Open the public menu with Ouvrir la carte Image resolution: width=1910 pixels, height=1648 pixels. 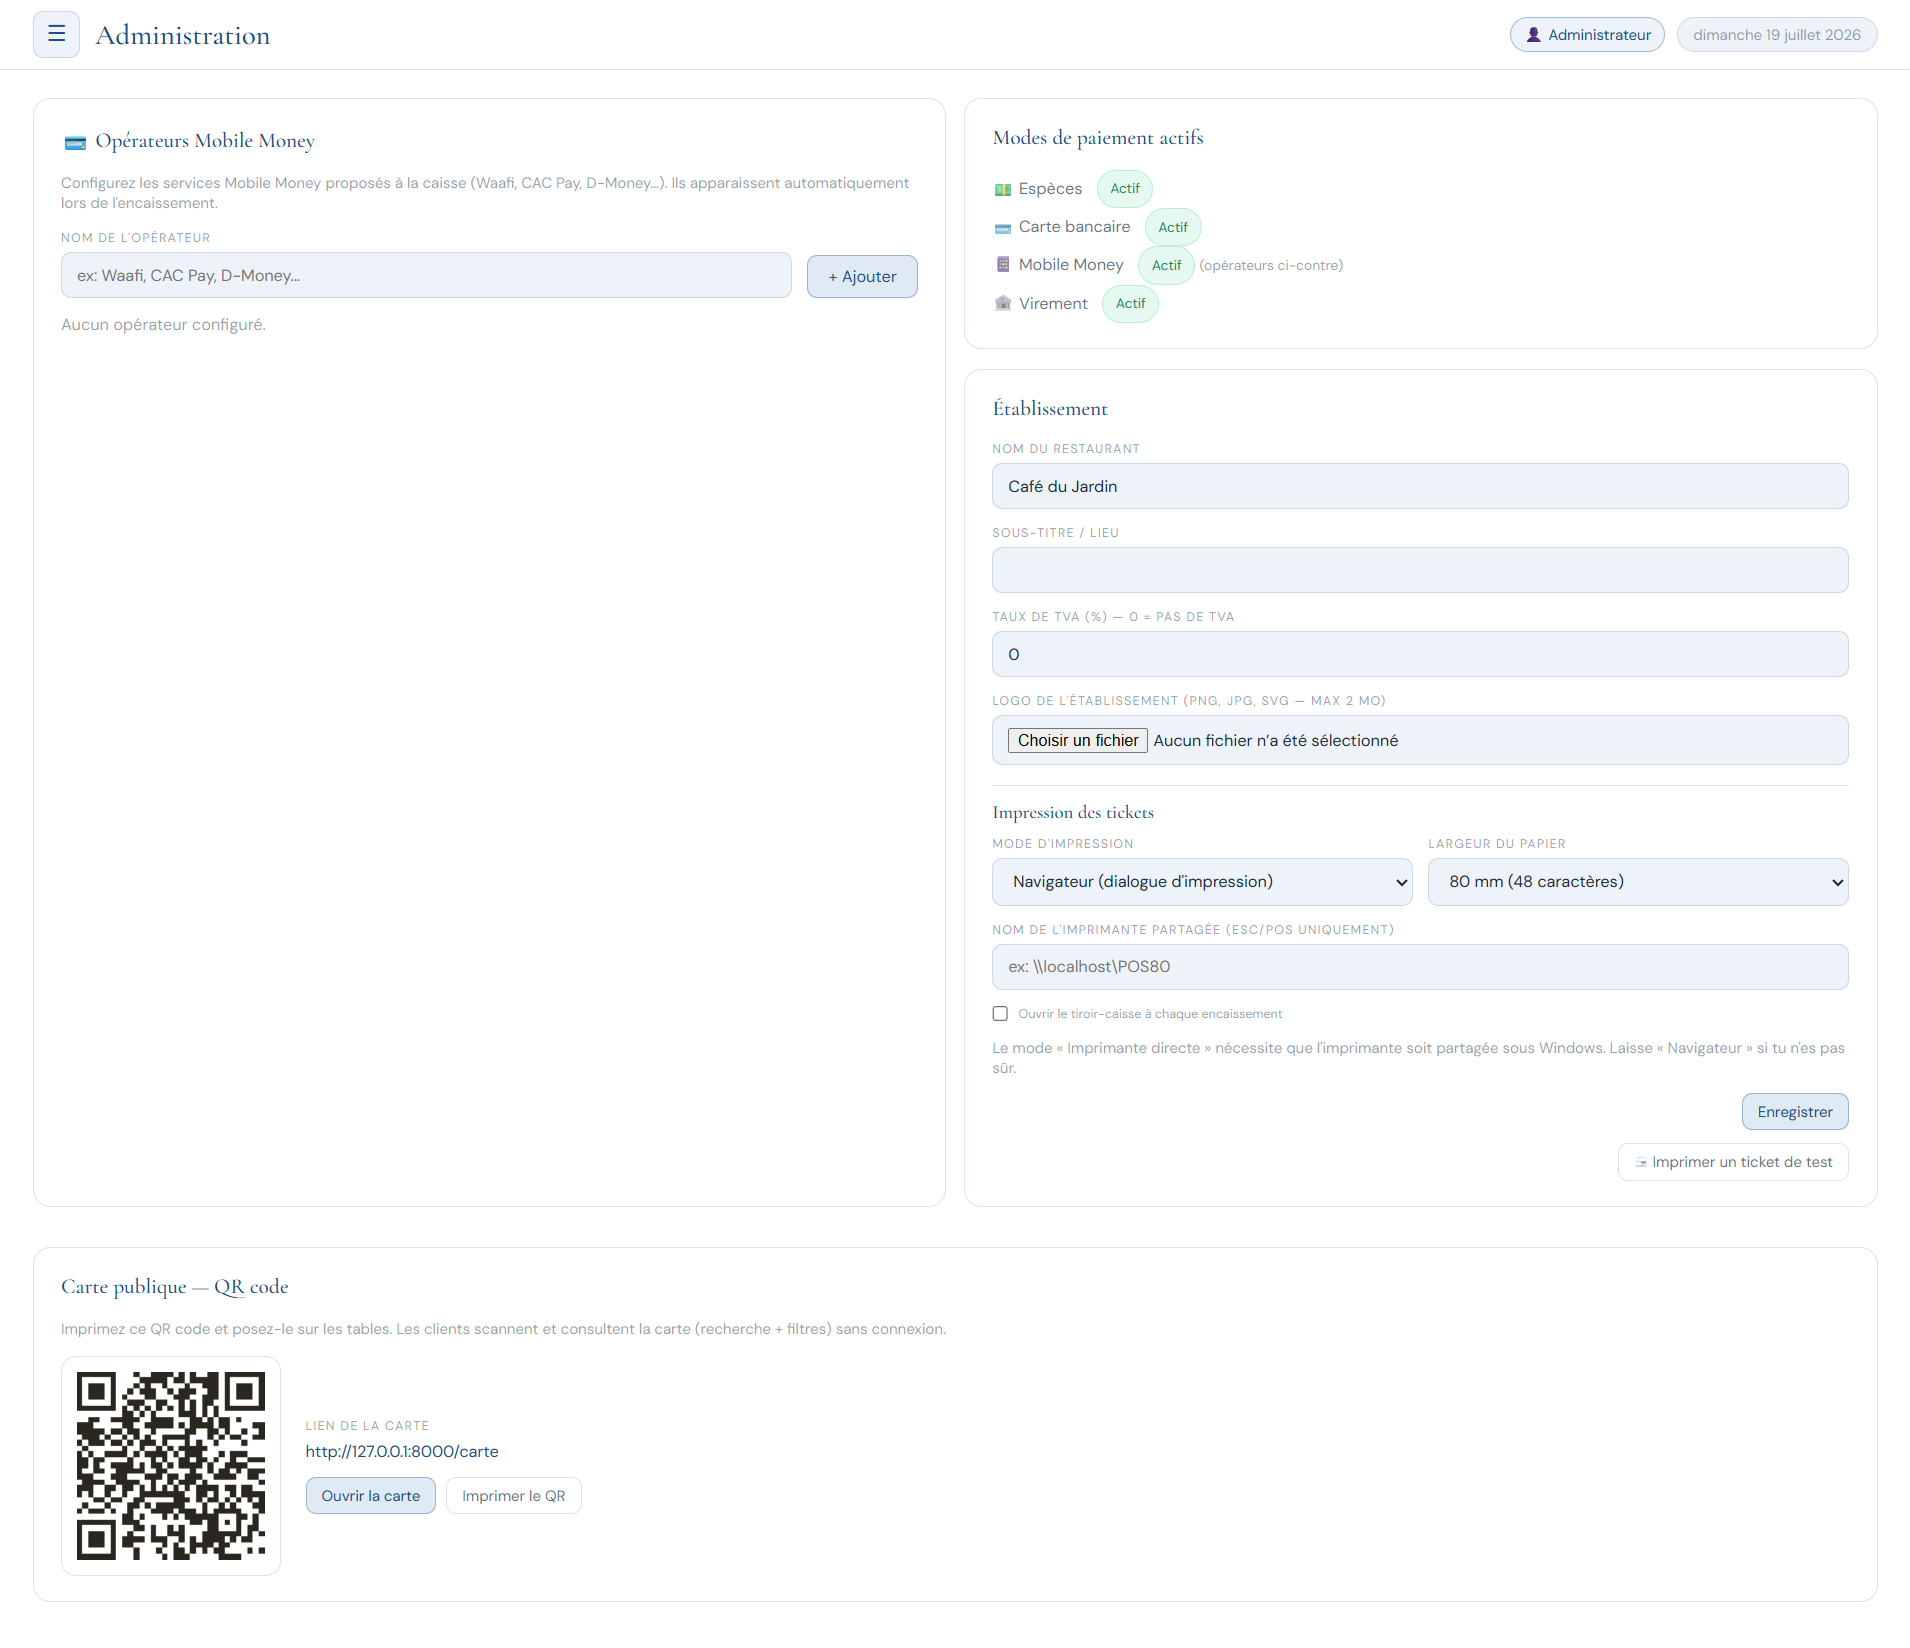[371, 1496]
